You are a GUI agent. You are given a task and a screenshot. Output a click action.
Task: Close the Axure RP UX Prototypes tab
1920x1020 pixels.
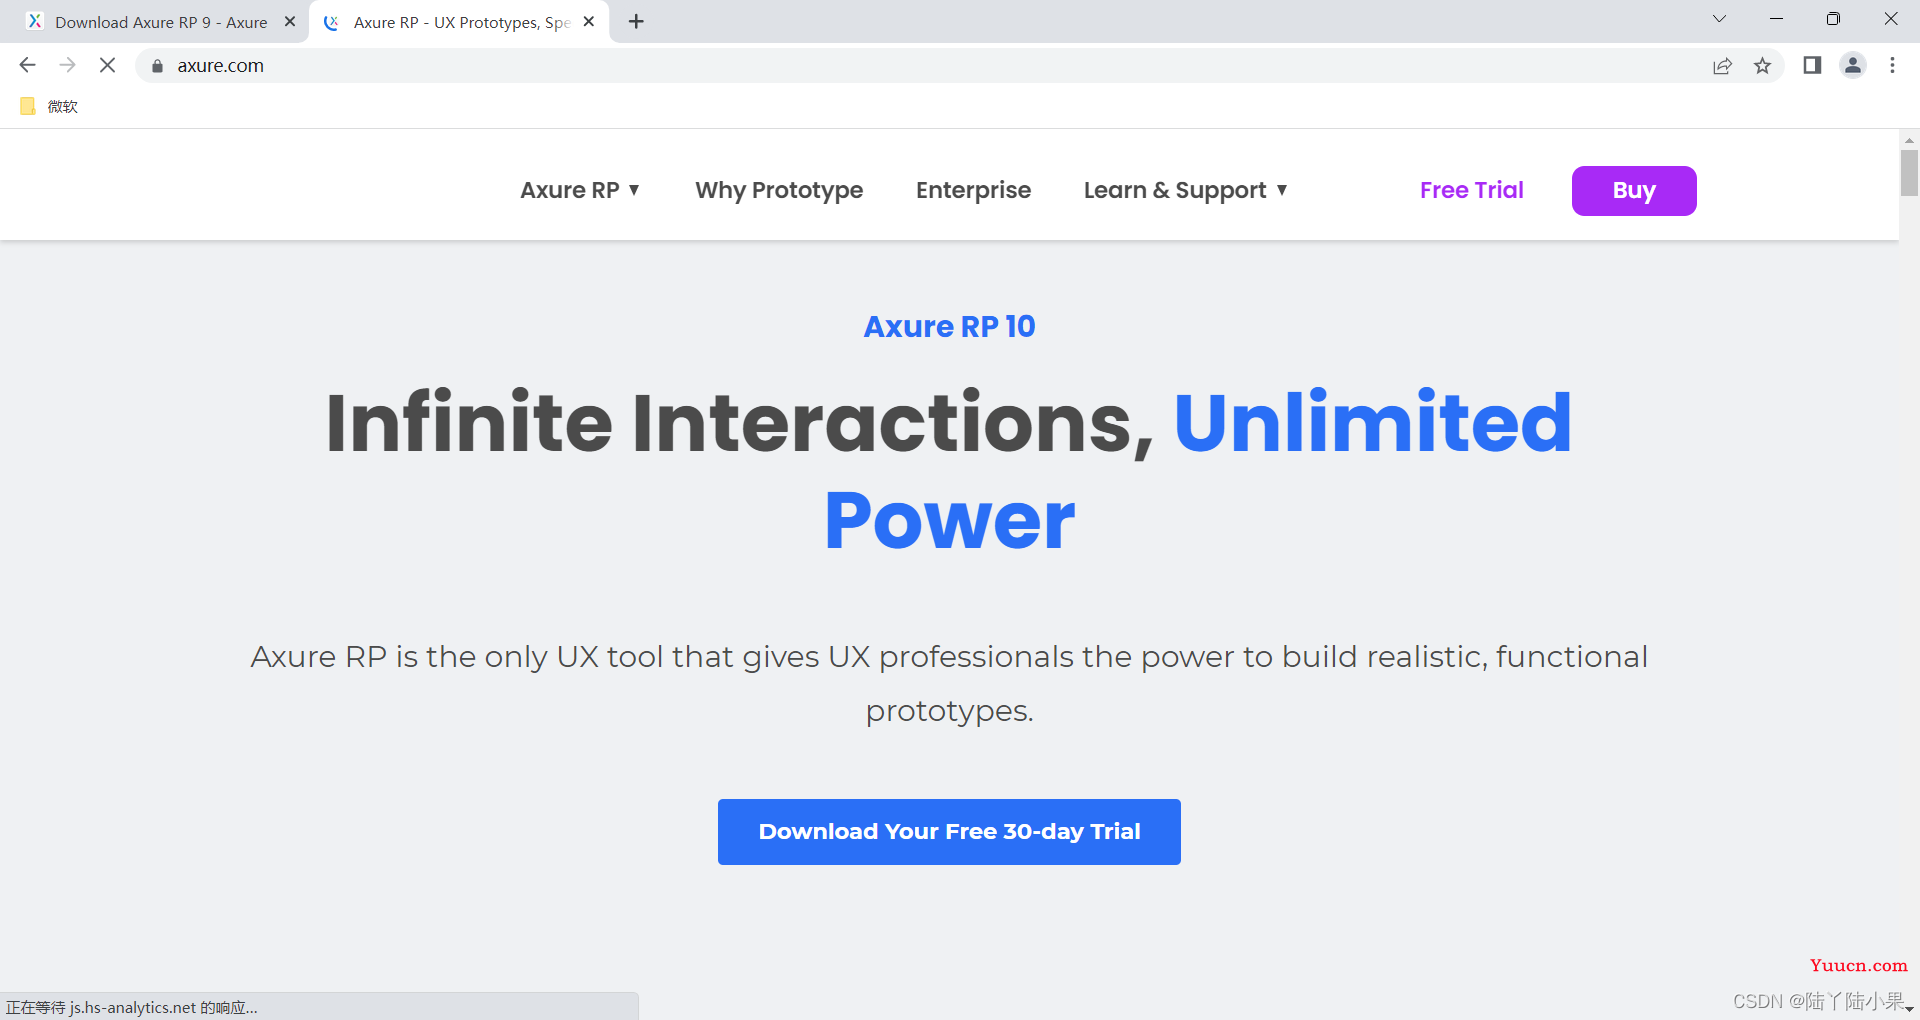[589, 21]
